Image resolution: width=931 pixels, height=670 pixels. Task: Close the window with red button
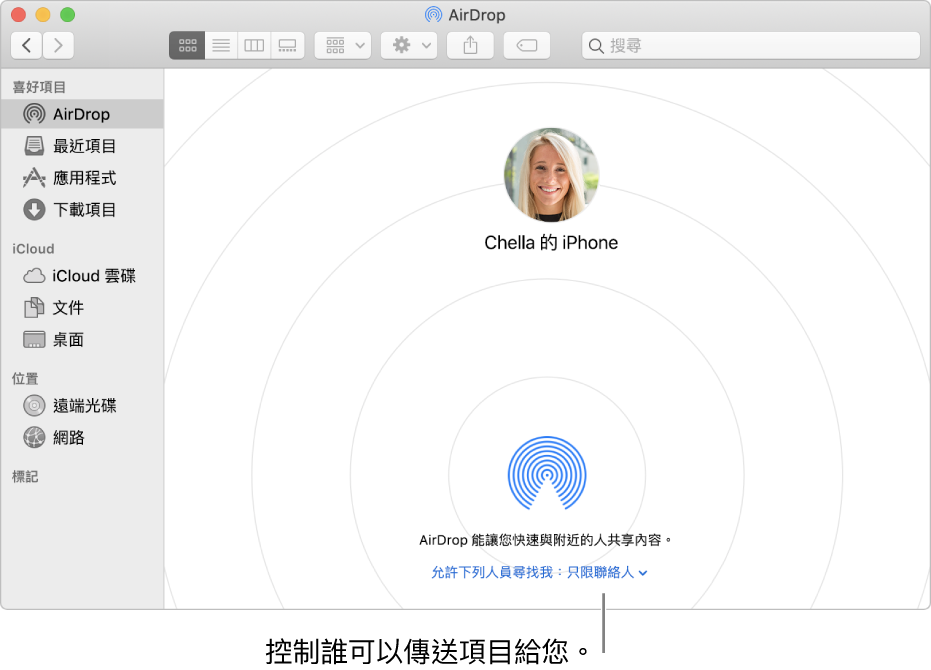[18, 15]
